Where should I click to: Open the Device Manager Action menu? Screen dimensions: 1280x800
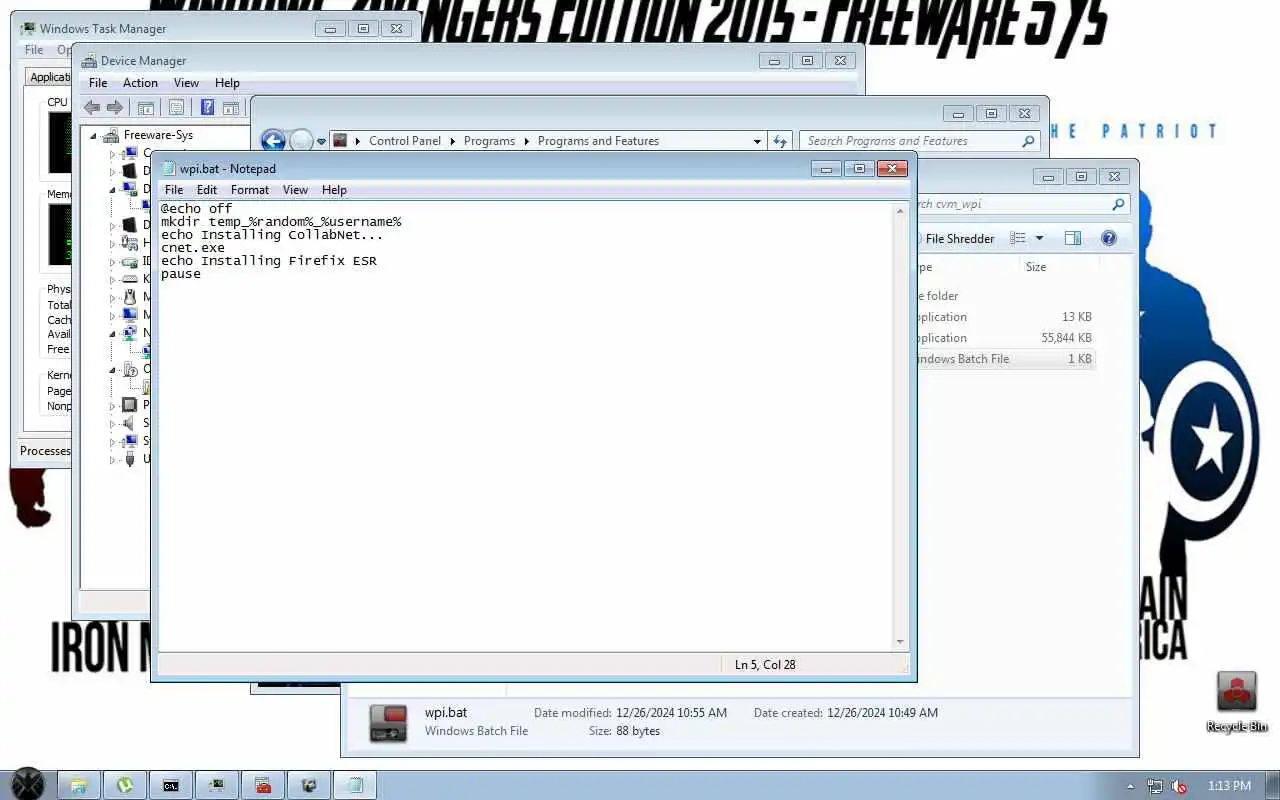click(x=140, y=83)
